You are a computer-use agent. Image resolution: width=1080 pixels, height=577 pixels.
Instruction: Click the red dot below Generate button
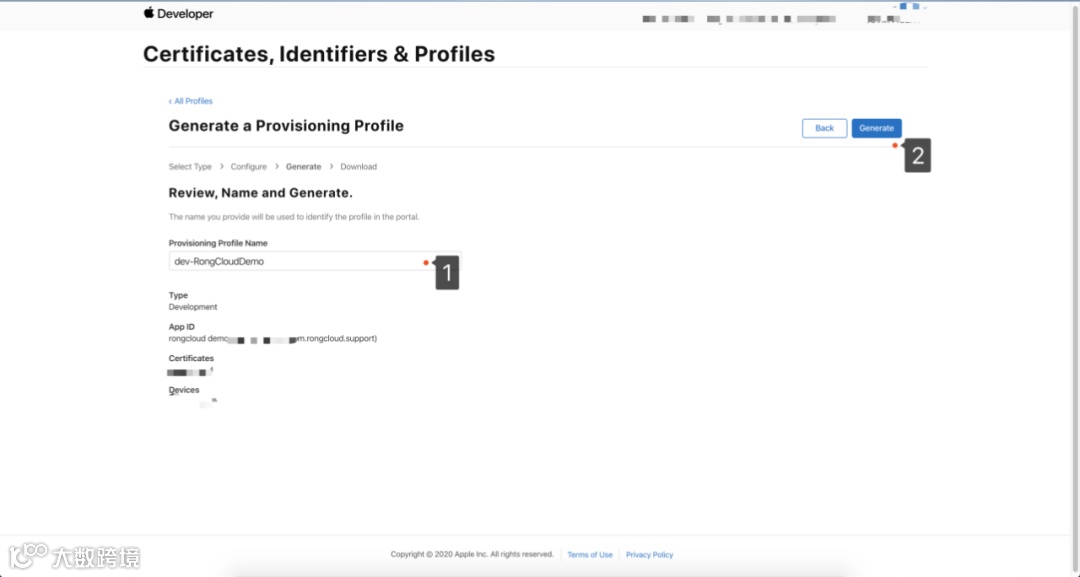(x=895, y=146)
